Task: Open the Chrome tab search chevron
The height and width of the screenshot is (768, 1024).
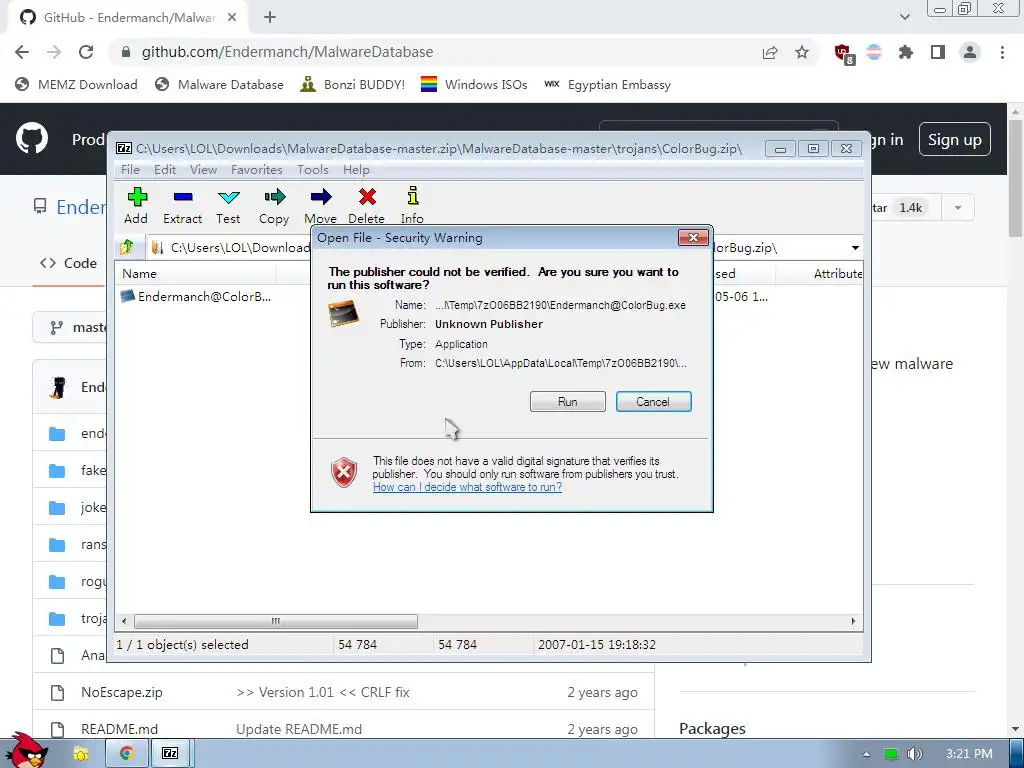Action: pos(904,17)
